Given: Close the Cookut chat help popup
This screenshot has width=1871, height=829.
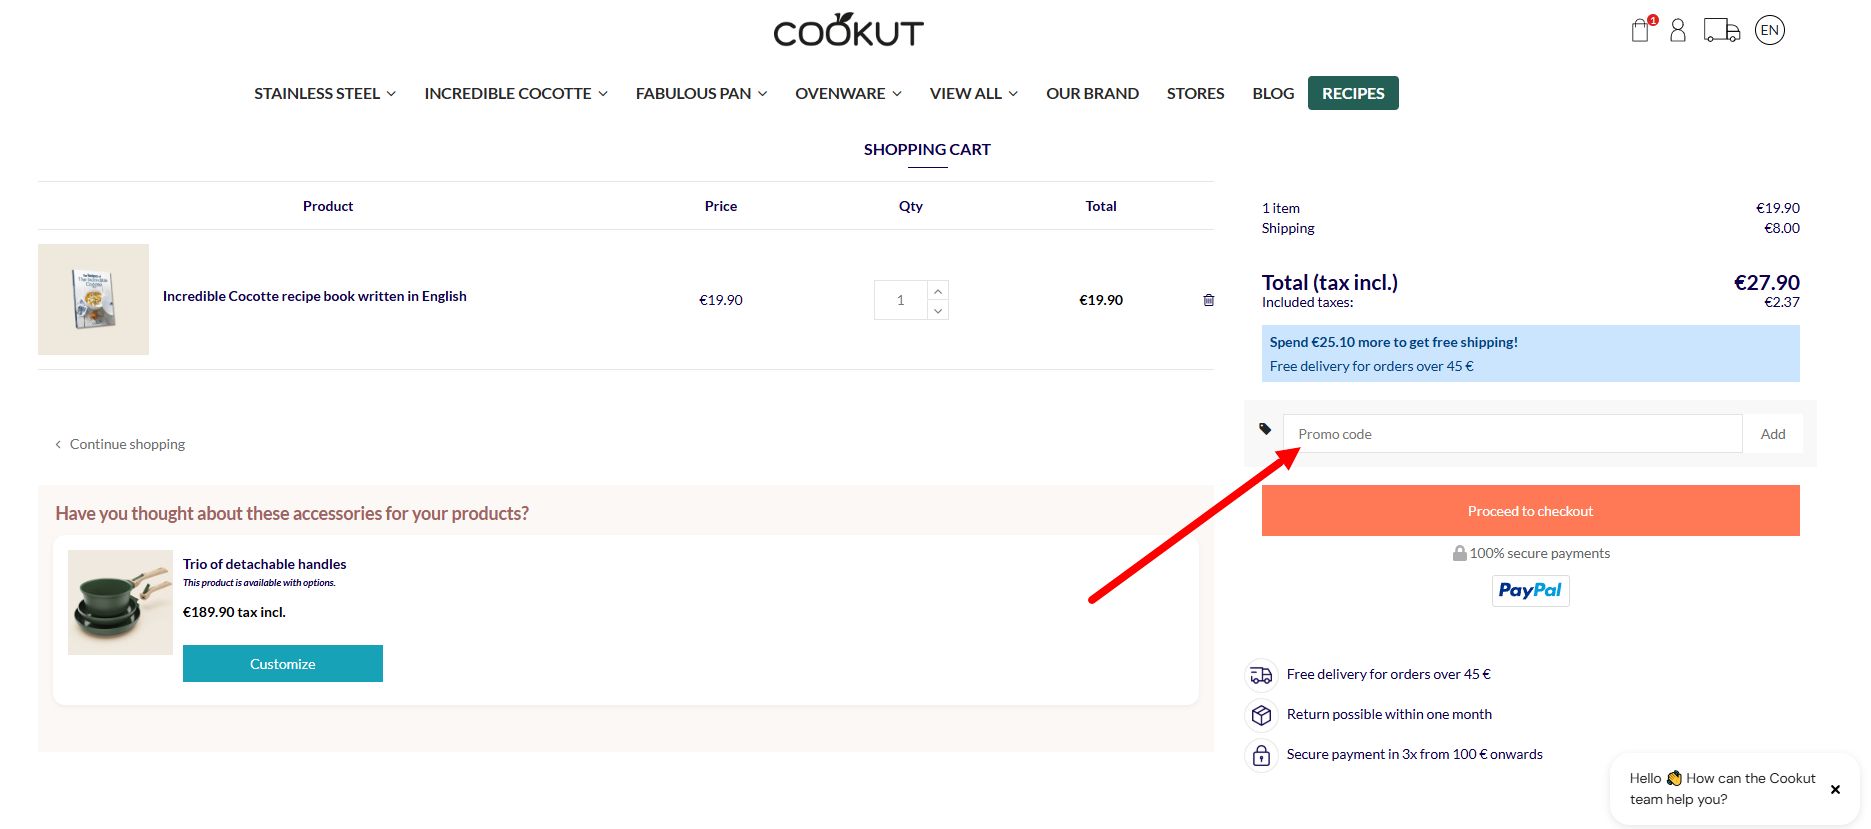Looking at the screenshot, I should coord(1835,789).
